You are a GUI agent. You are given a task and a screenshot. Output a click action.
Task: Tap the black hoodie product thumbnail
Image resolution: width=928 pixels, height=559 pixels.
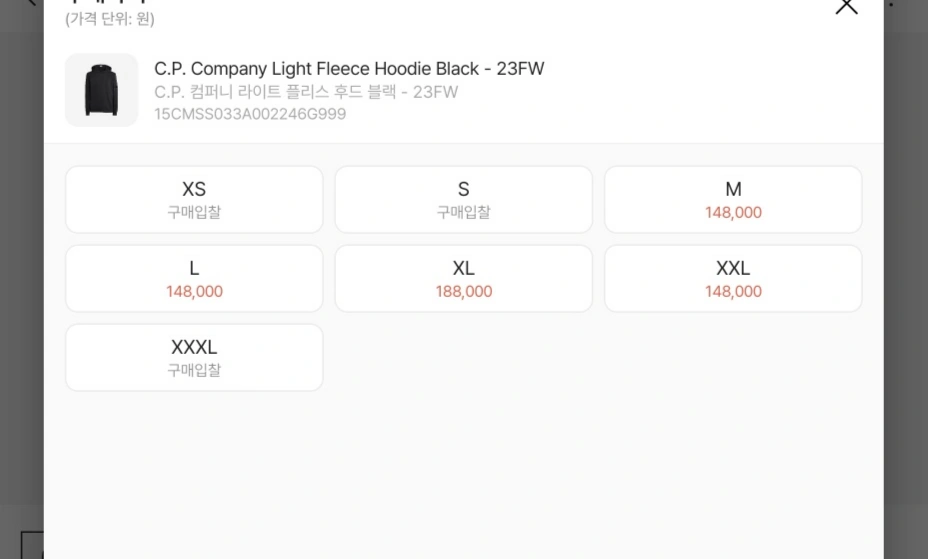(x=101, y=90)
